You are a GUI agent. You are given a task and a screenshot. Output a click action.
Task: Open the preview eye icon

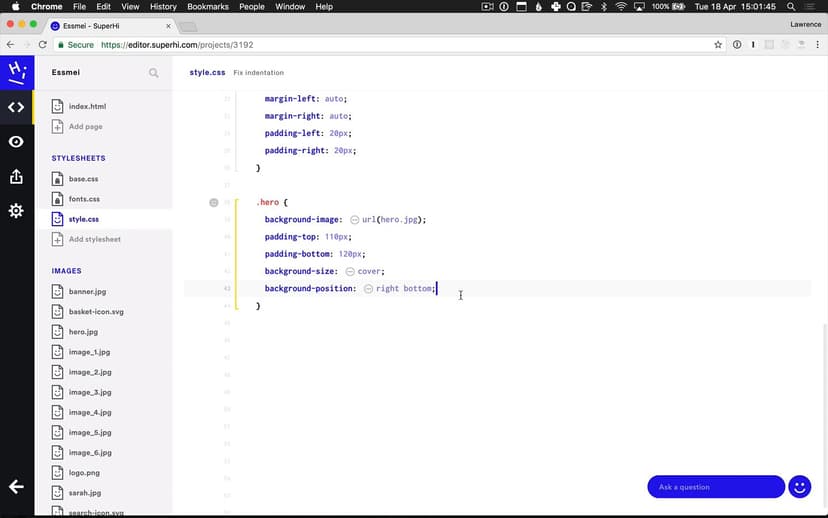(16, 142)
